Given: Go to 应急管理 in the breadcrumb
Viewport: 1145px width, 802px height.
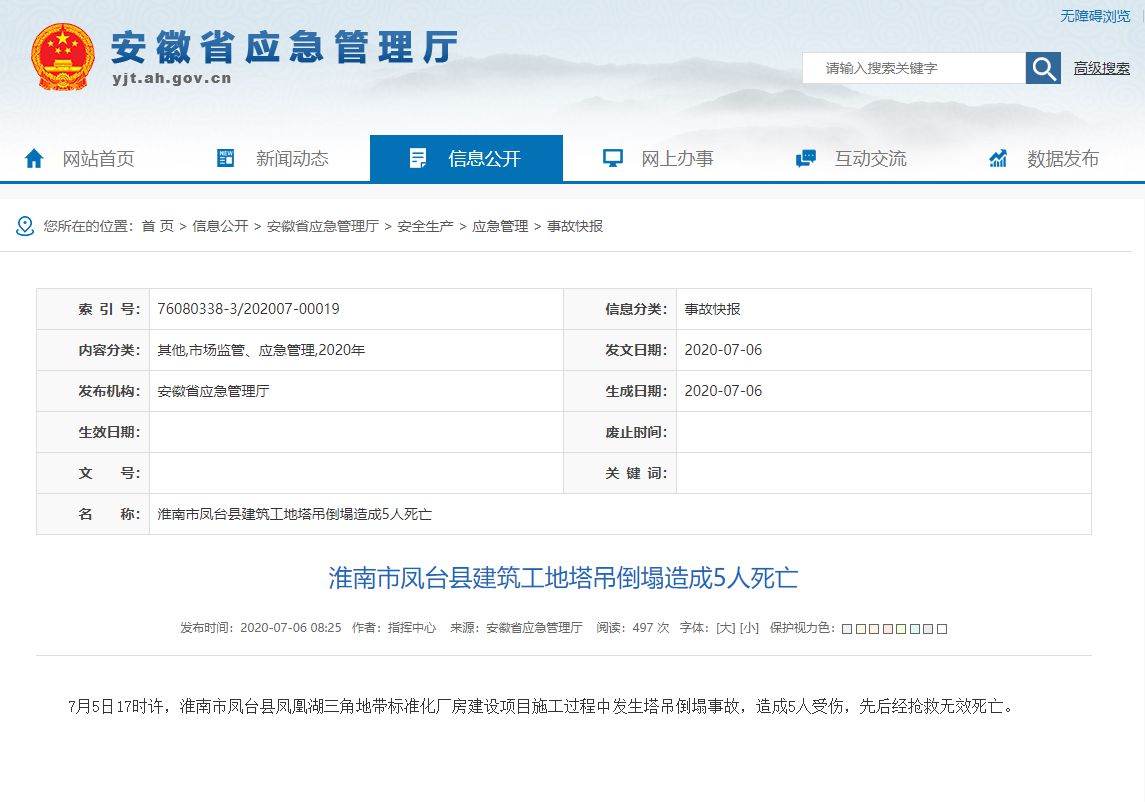Looking at the screenshot, I should click(x=500, y=226).
